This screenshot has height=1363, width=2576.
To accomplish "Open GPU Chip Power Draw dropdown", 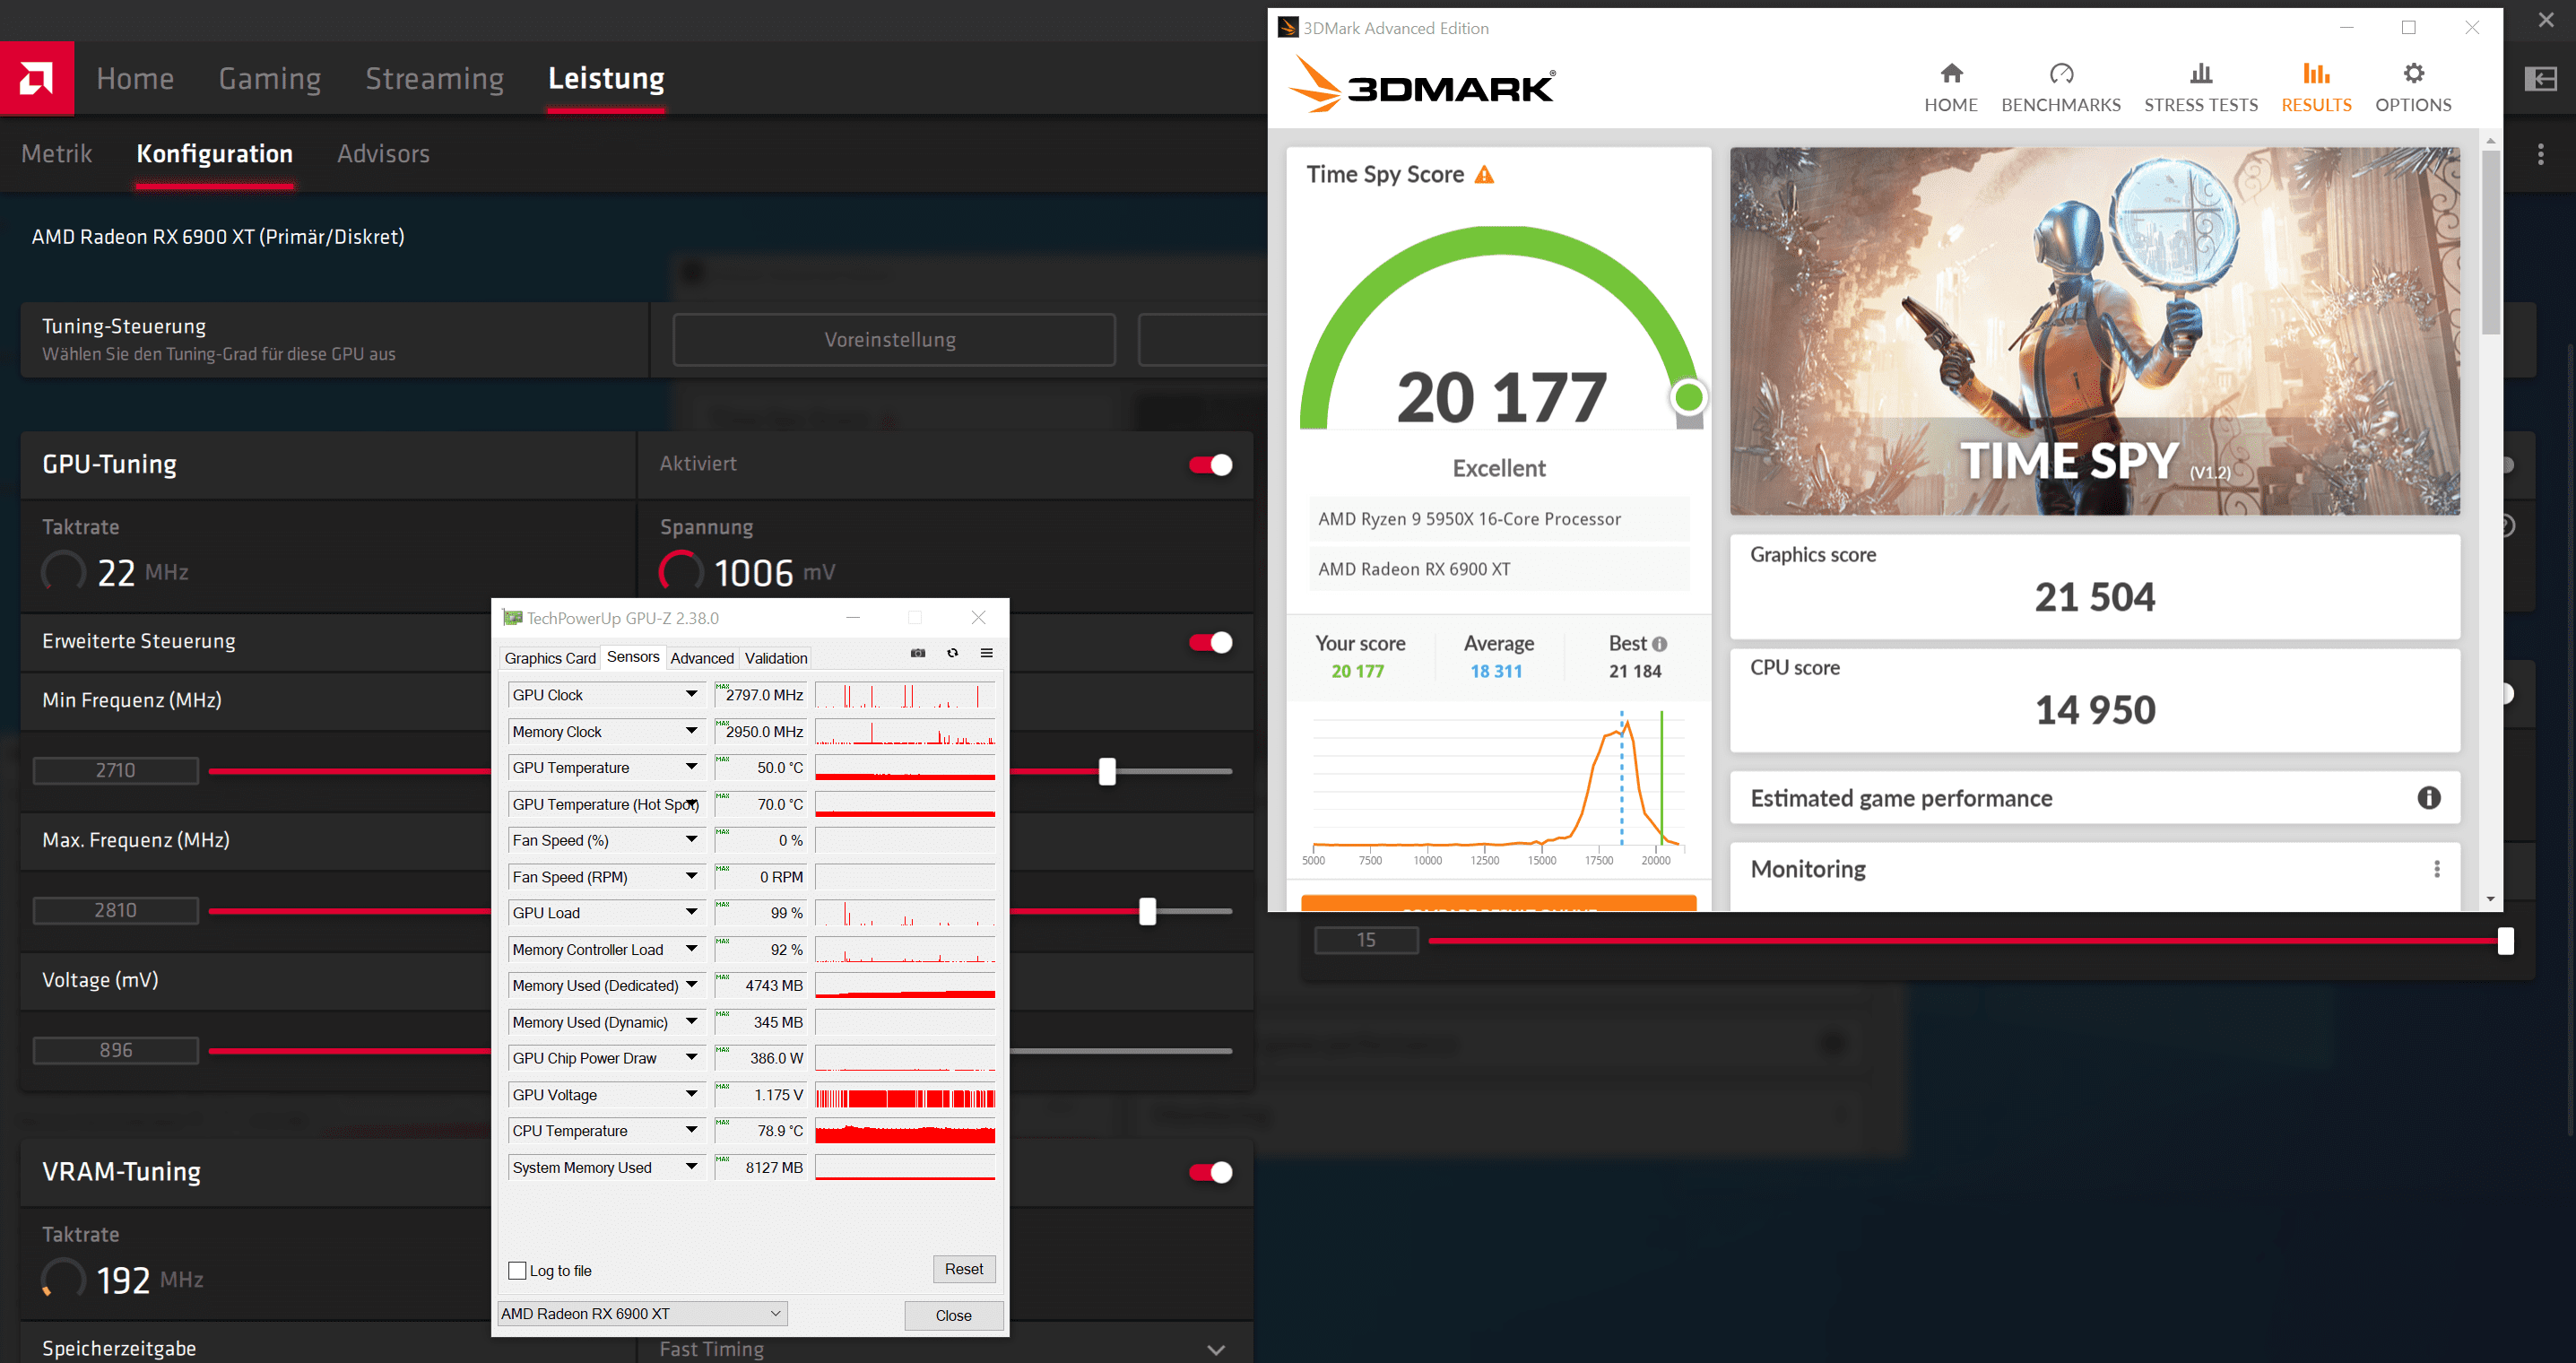I will (691, 1057).
